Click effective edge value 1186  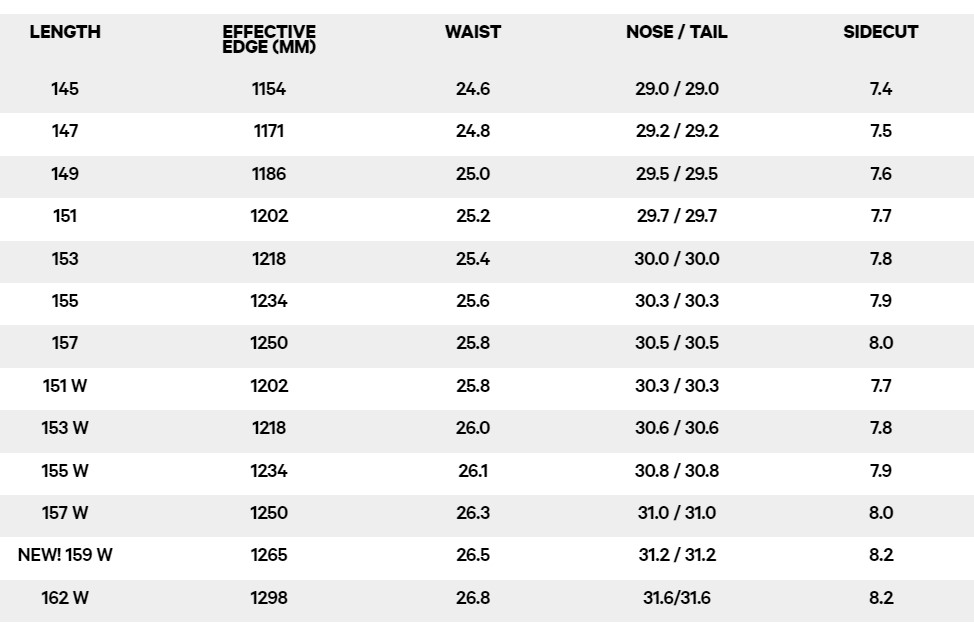(269, 173)
